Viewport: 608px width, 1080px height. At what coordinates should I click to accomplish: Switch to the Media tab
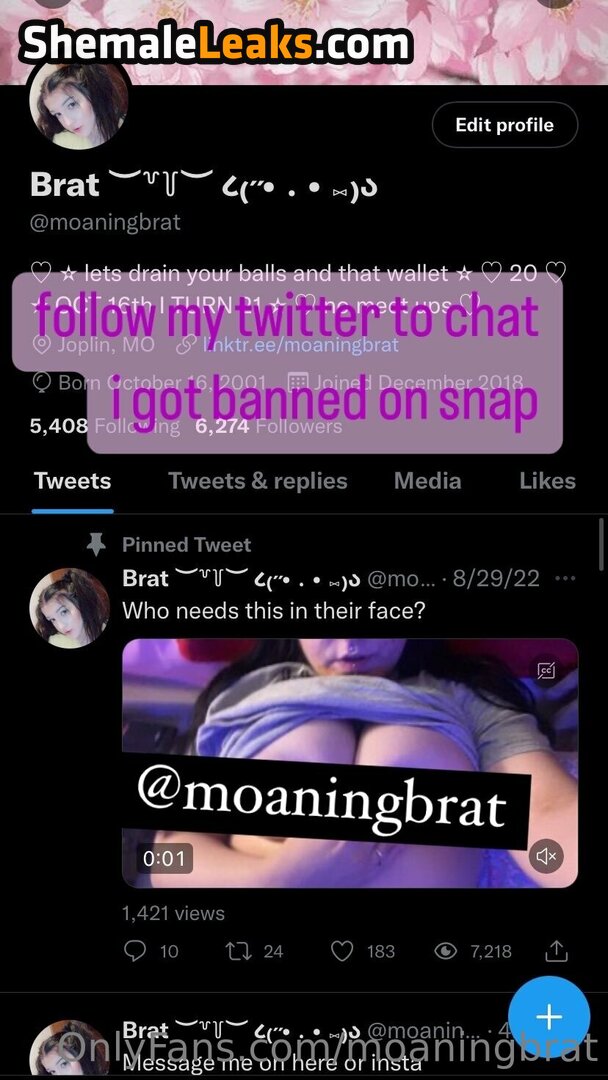(428, 481)
